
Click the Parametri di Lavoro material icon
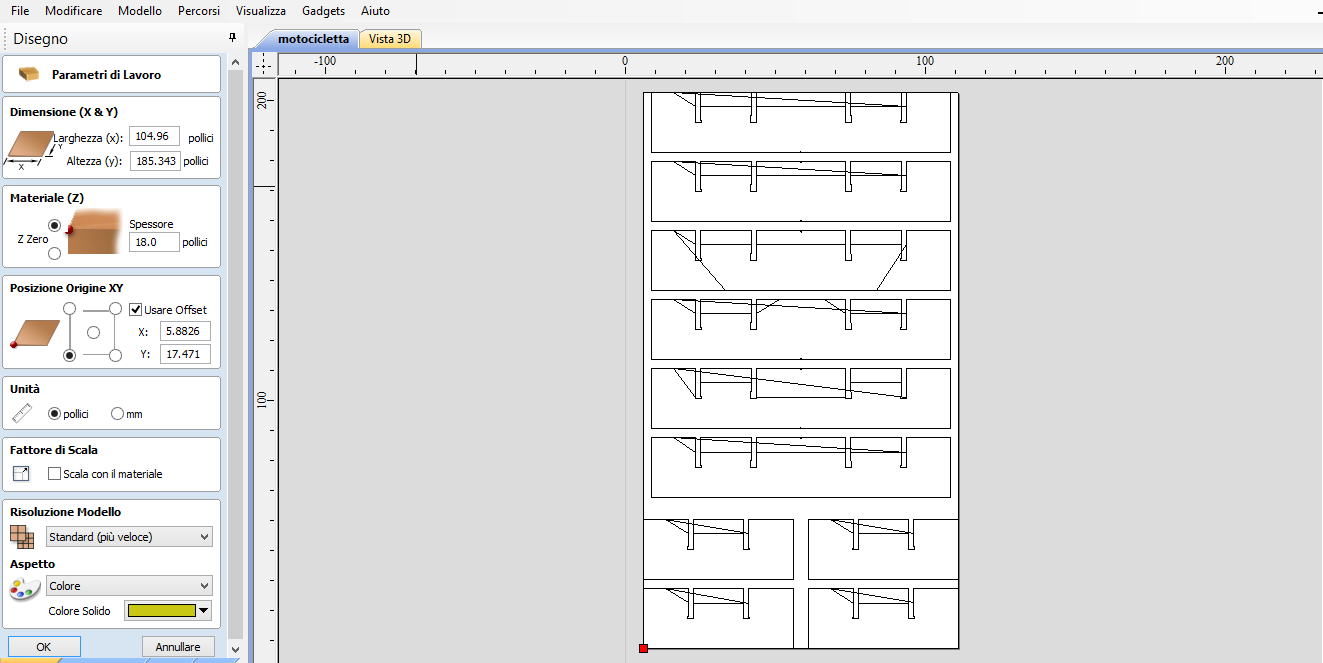30,75
